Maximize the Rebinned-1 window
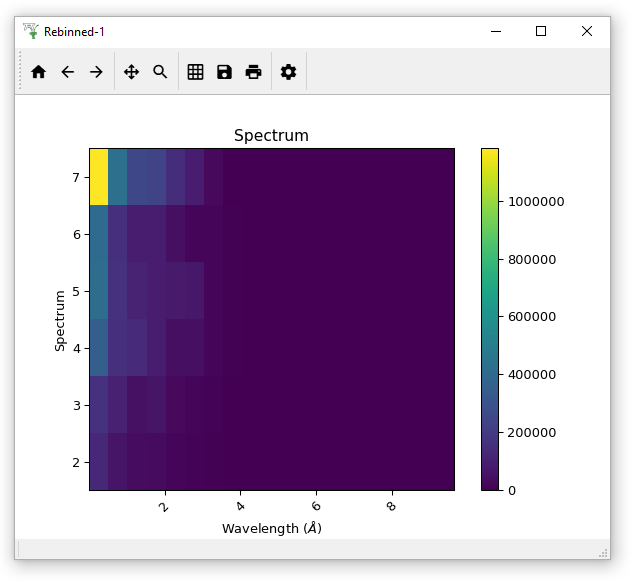The image size is (634, 586). pos(541,31)
